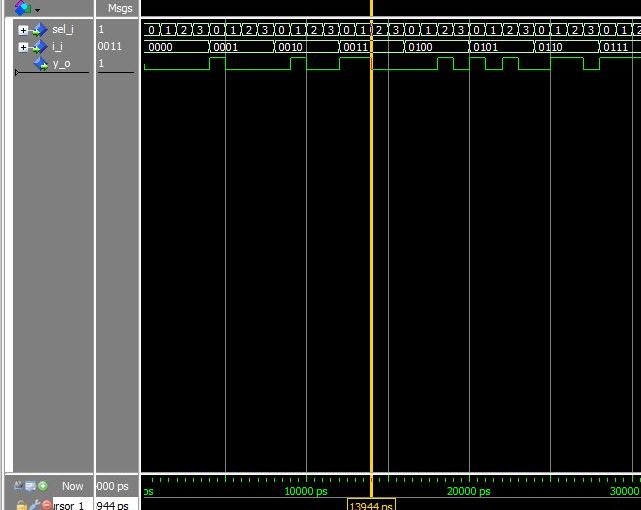
Task: Click the 0001 segment of i_i waveform
Action: pos(242,47)
